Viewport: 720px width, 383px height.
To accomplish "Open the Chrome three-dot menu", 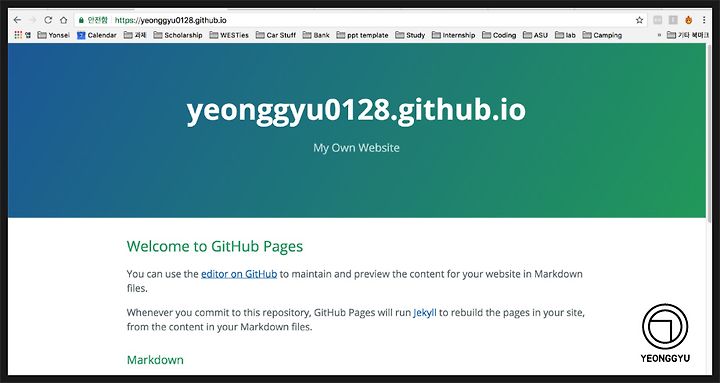I will click(x=704, y=20).
